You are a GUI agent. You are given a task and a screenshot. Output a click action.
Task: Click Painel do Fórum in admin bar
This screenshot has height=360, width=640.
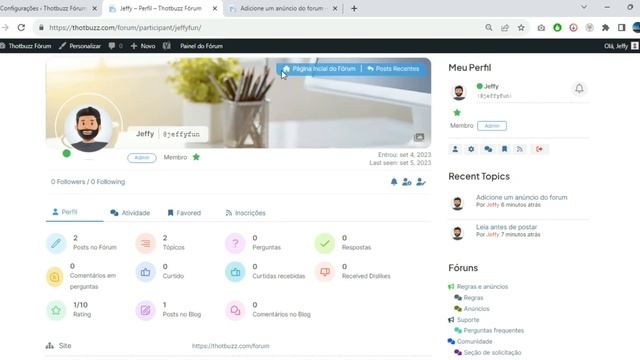201,46
